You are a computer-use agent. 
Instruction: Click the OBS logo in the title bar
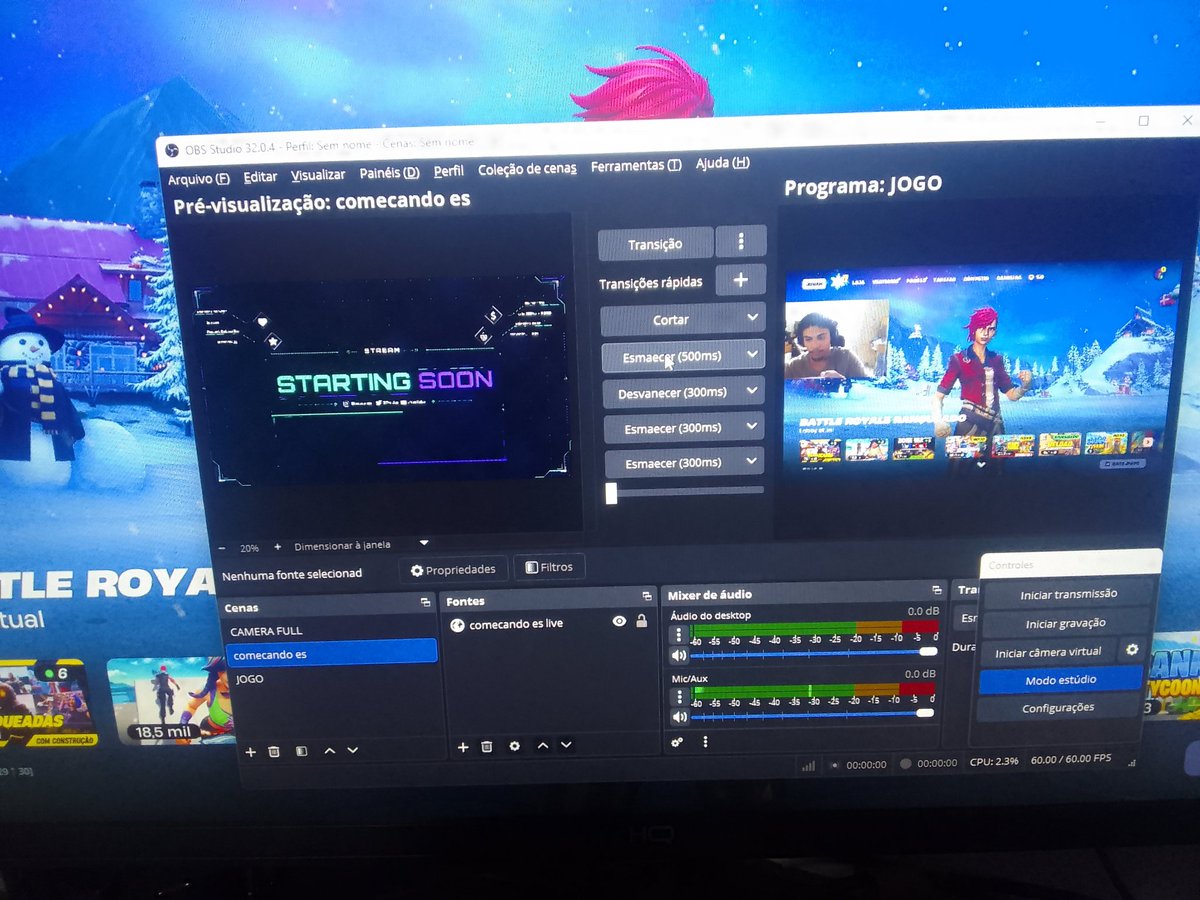point(171,149)
